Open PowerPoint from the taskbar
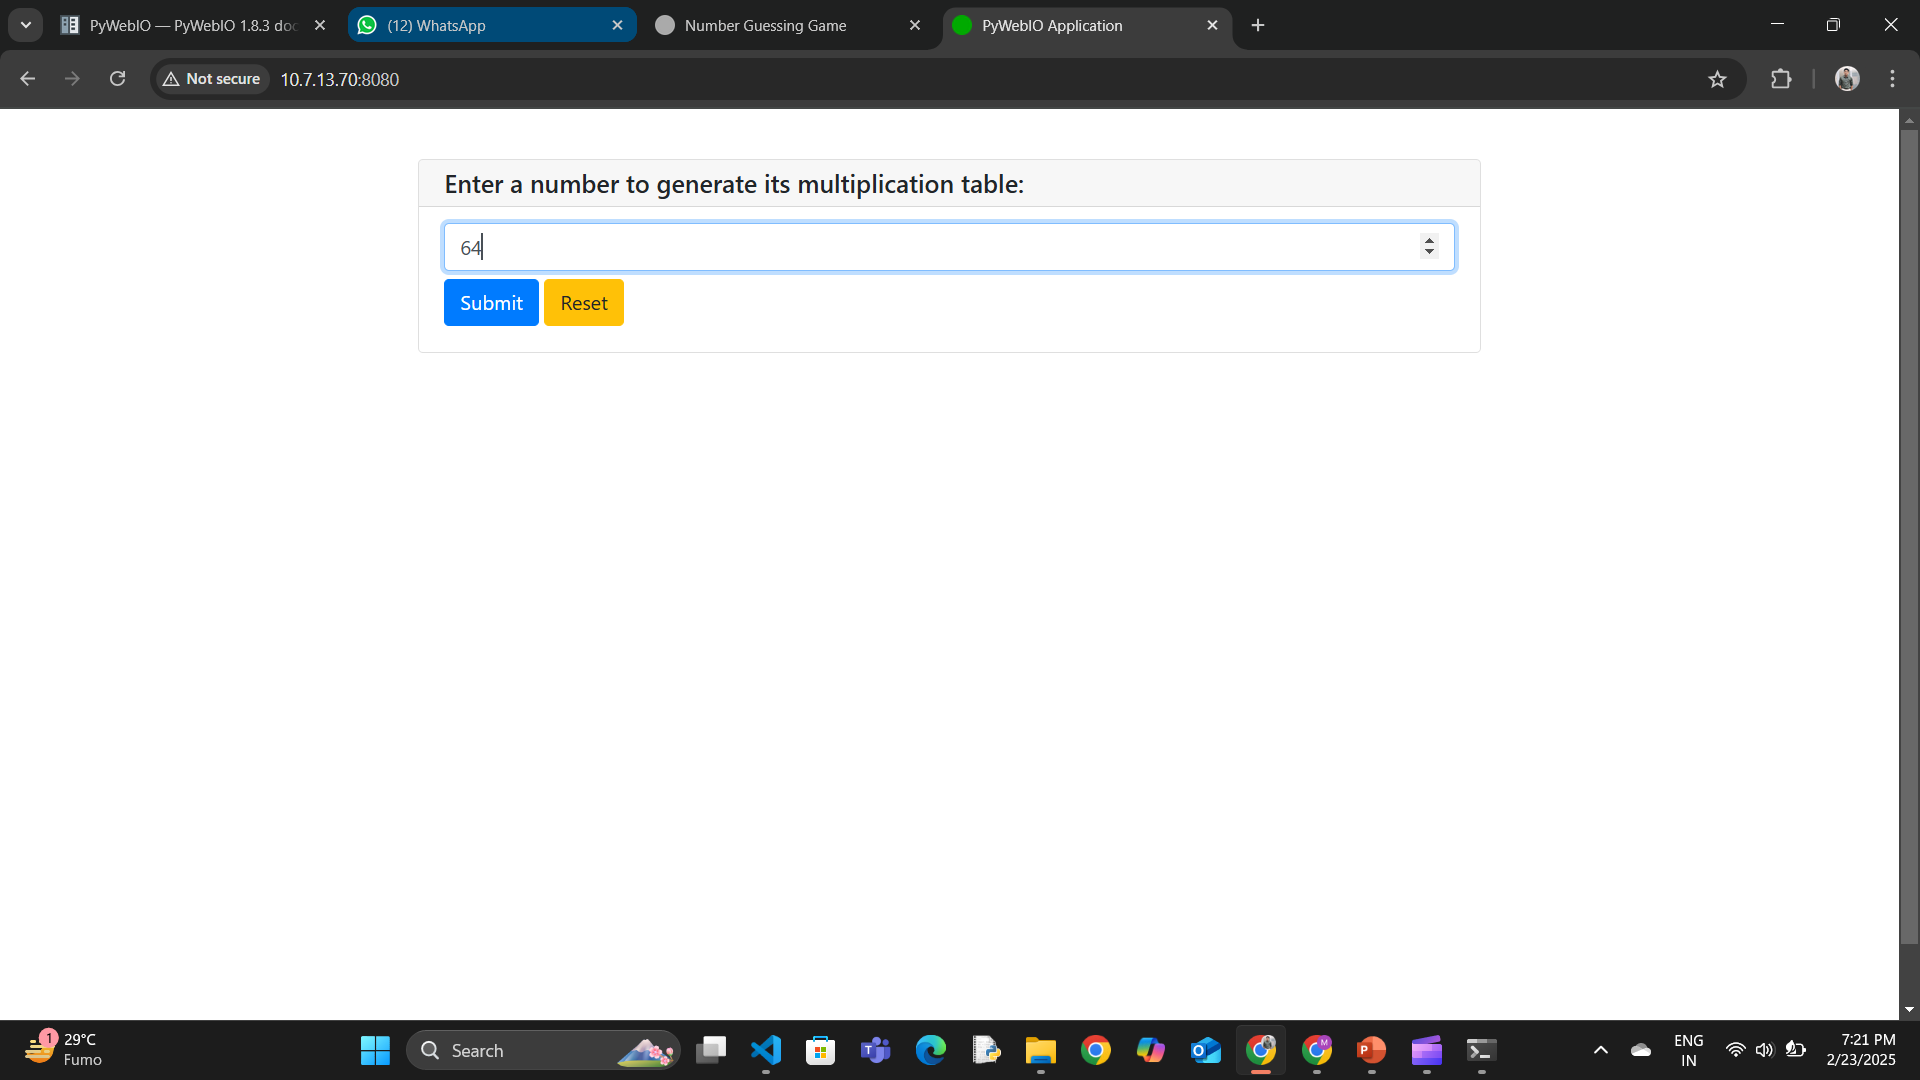The width and height of the screenshot is (1920, 1080). coord(1372,1050)
